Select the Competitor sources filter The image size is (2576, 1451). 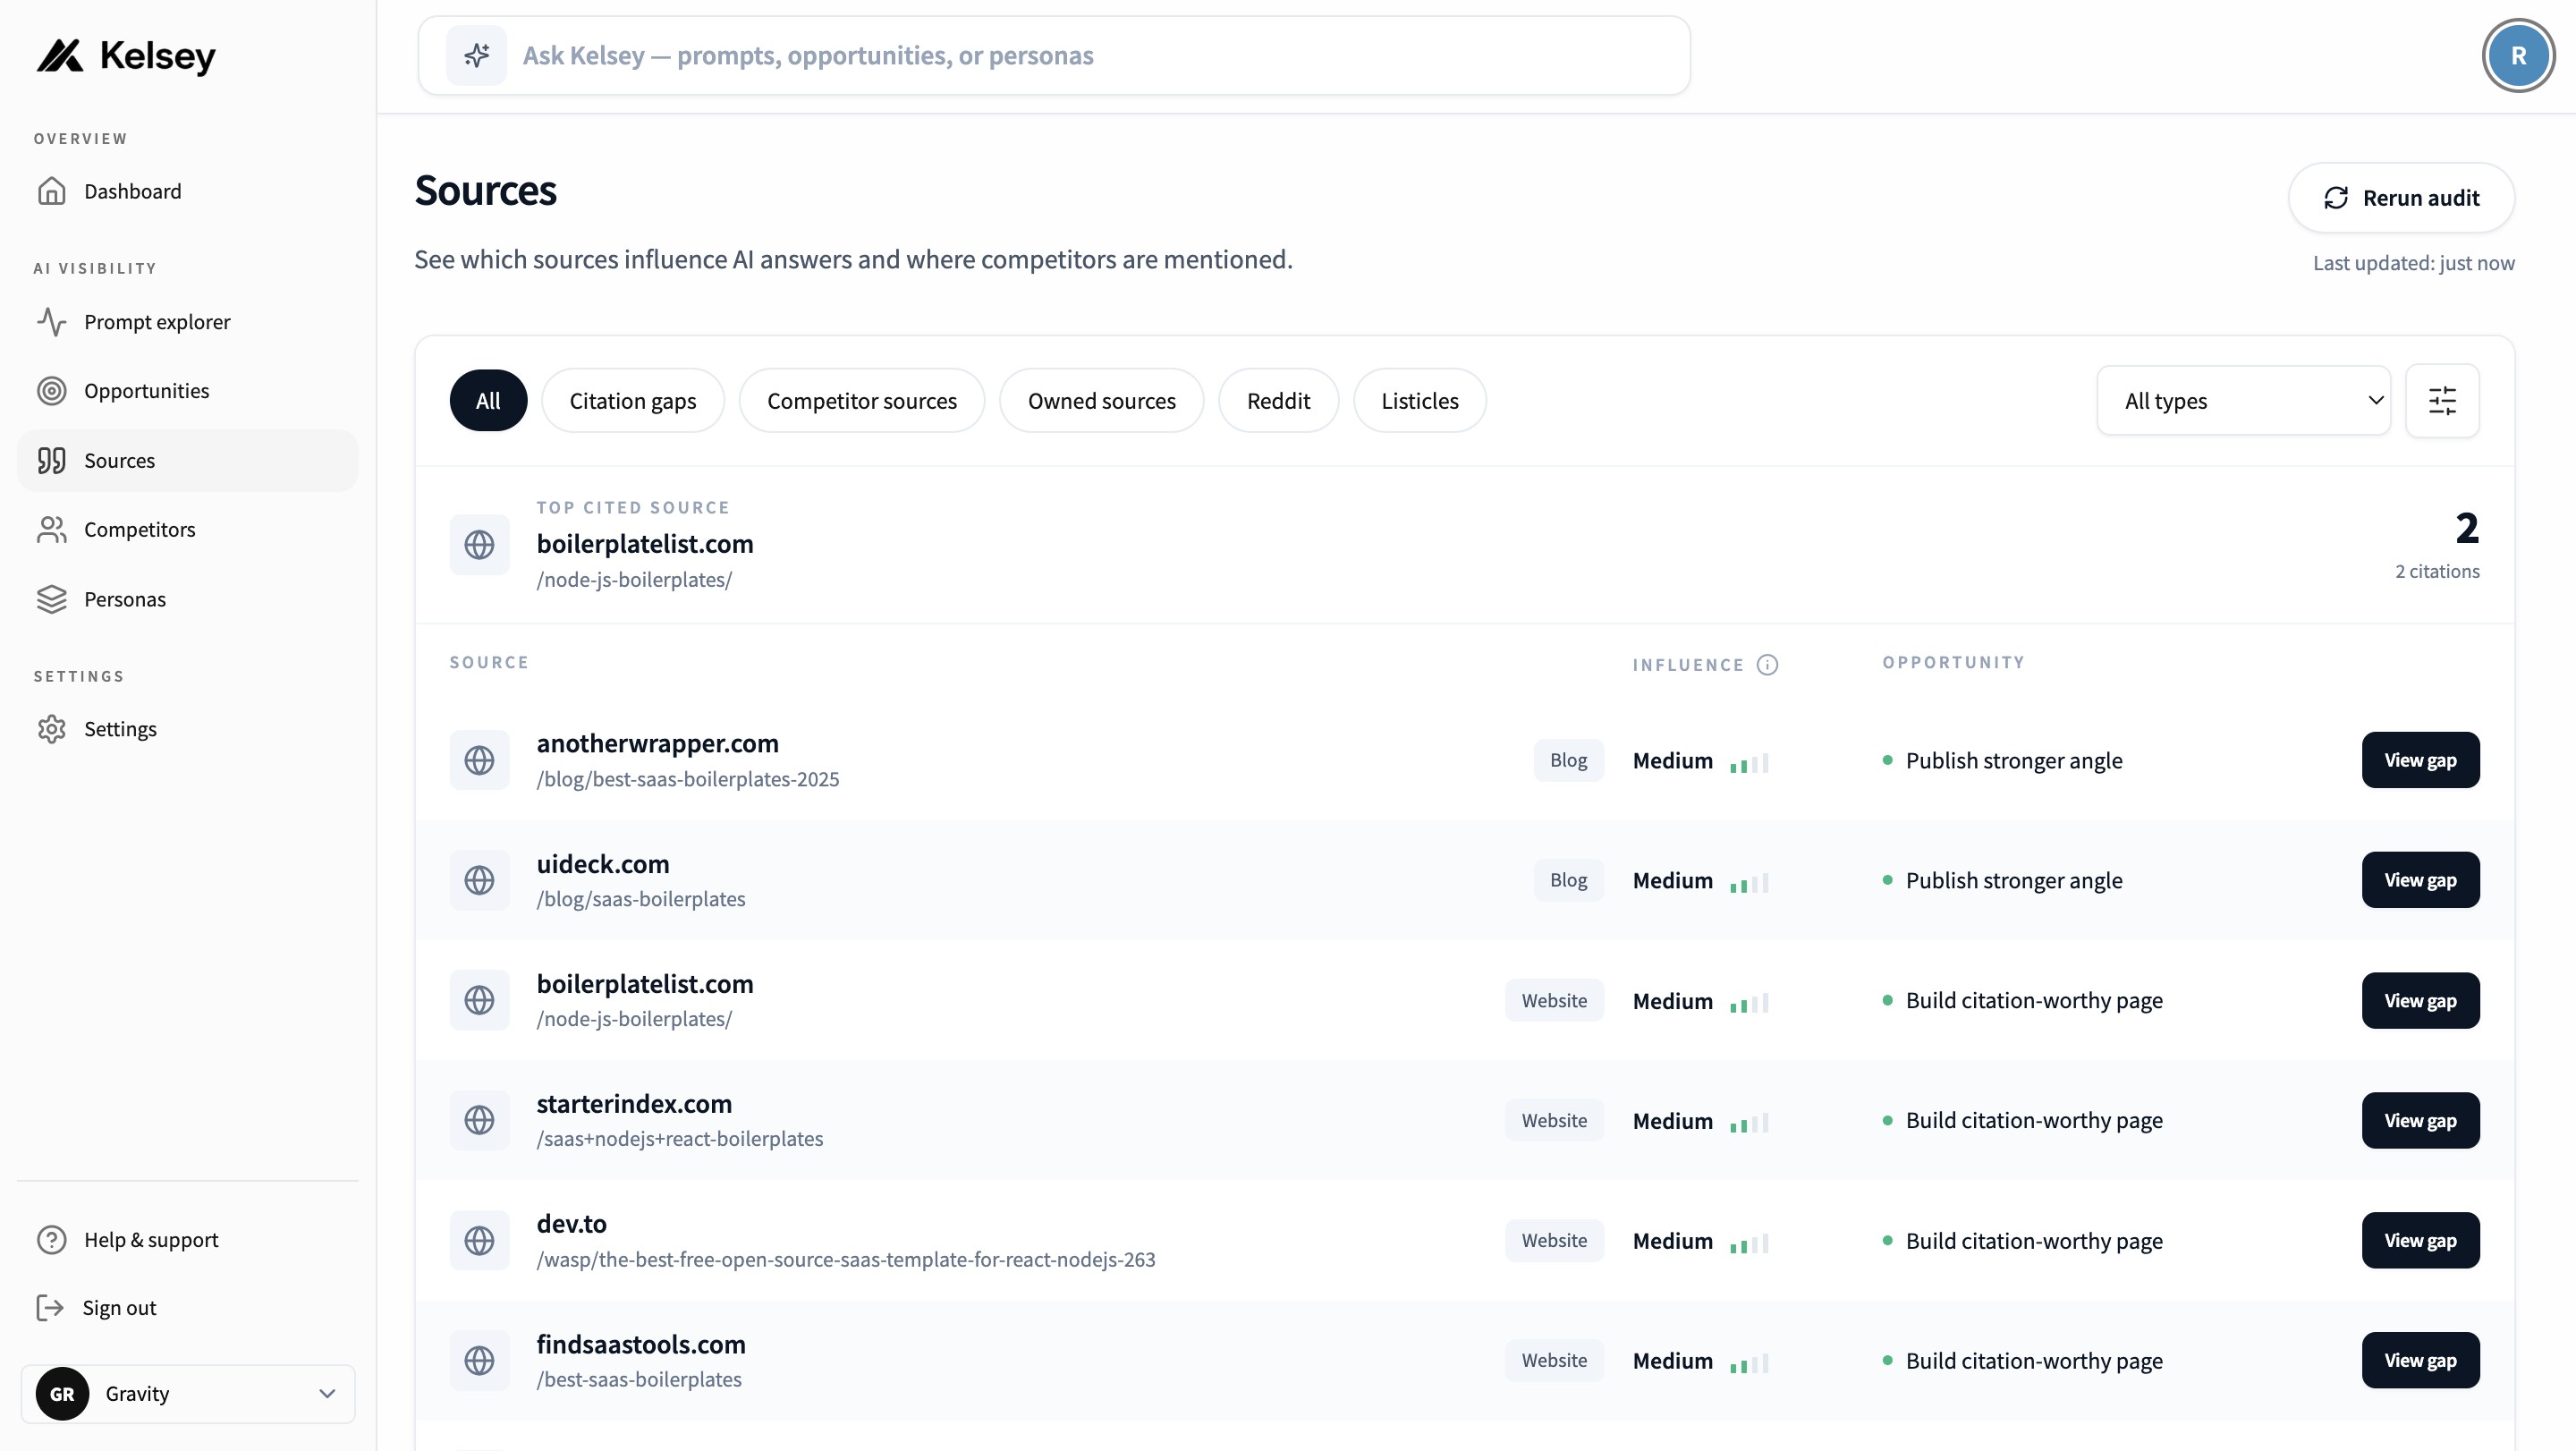(861, 401)
